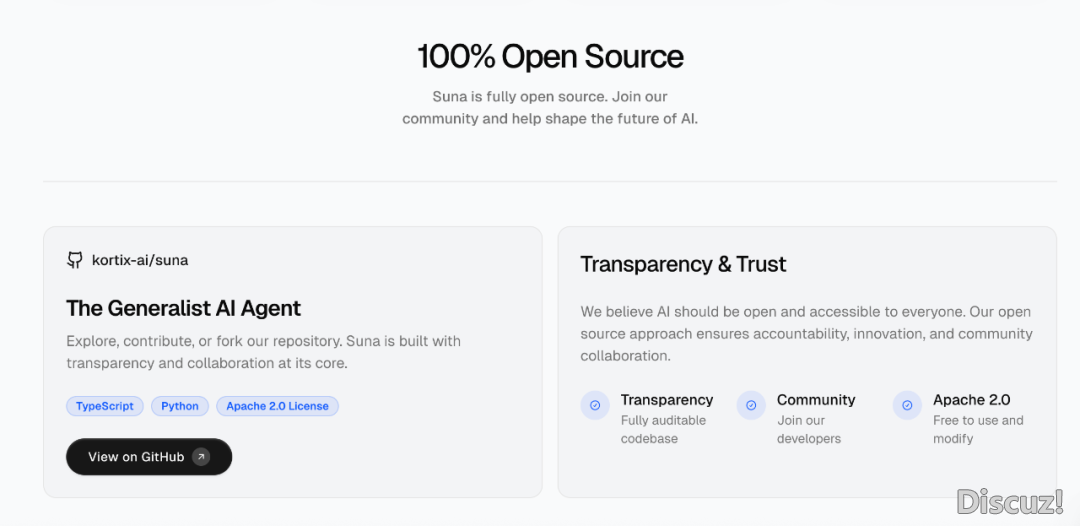Click the checkmark icon next to Transparency
Screen dimensions: 1080x526
pyautogui.click(x=595, y=405)
